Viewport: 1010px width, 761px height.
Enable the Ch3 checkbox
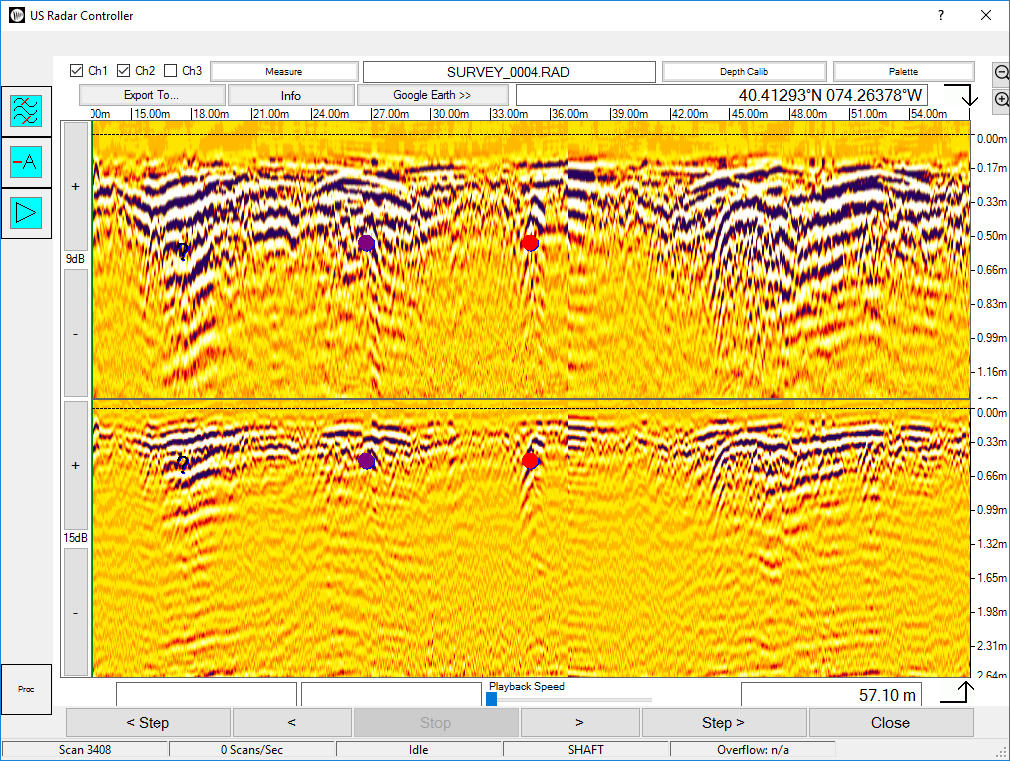click(171, 70)
